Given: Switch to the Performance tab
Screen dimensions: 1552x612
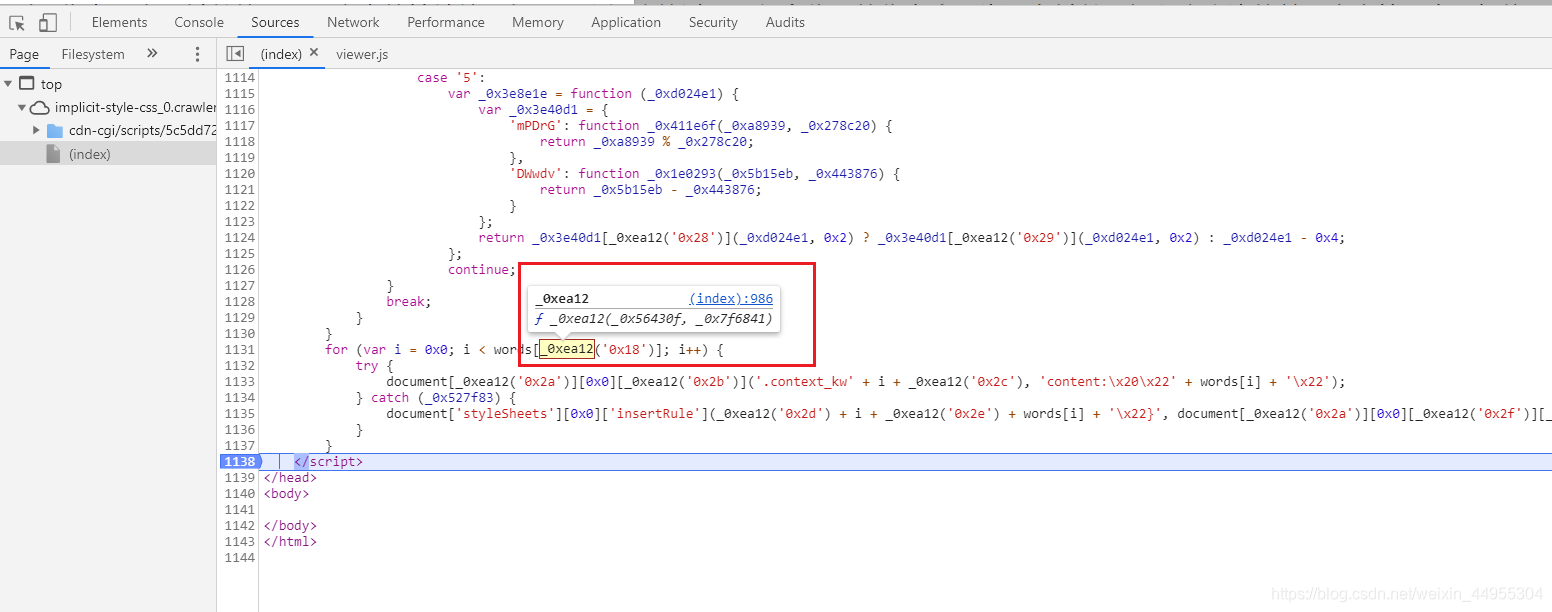Looking at the screenshot, I should pos(446,22).
